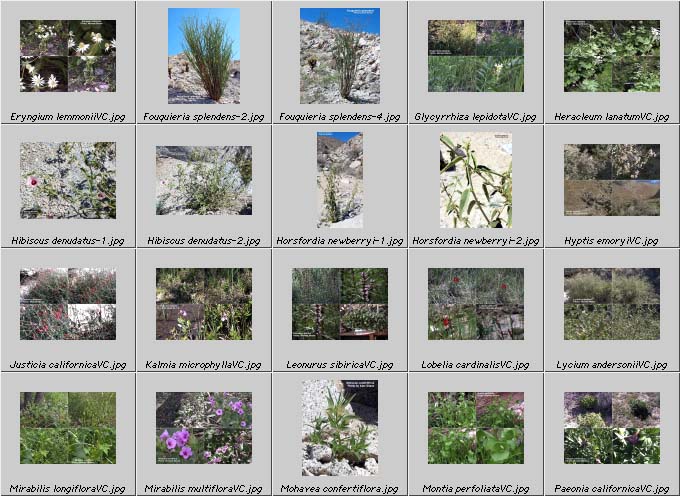Open Glycyrrhiza lepidotaVC.jpg picture
Image resolution: width=680 pixels, height=496 pixels.
pyautogui.click(x=476, y=56)
